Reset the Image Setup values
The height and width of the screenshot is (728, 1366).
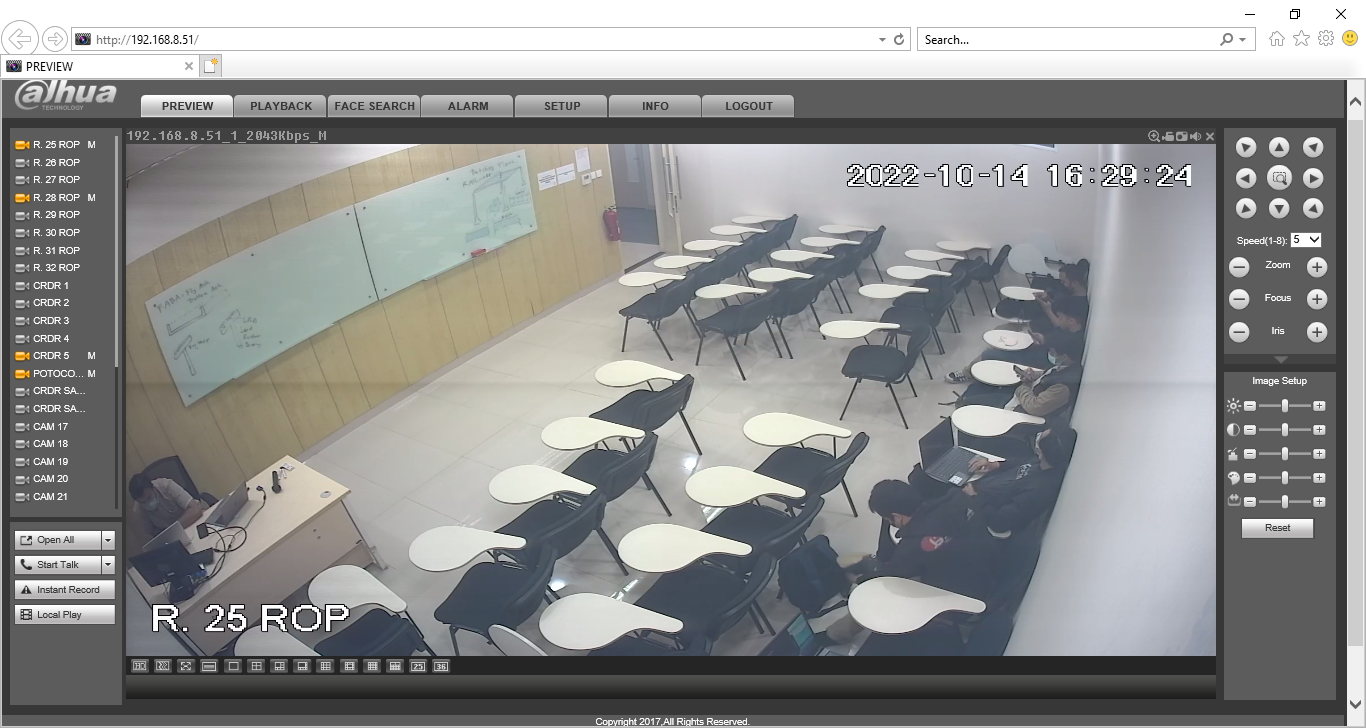1277,528
